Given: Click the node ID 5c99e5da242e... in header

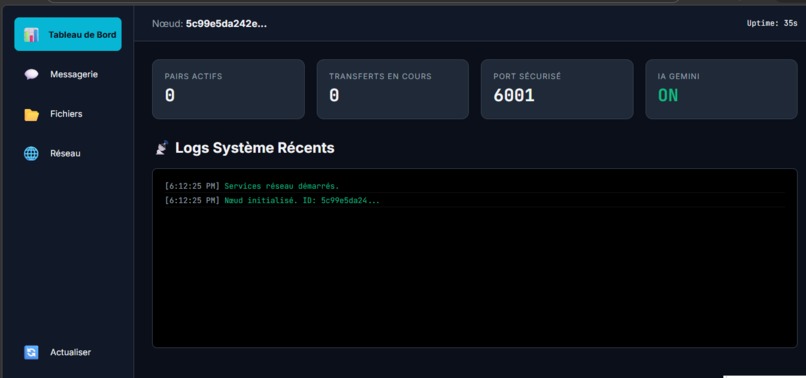Looking at the screenshot, I should coord(226,24).
